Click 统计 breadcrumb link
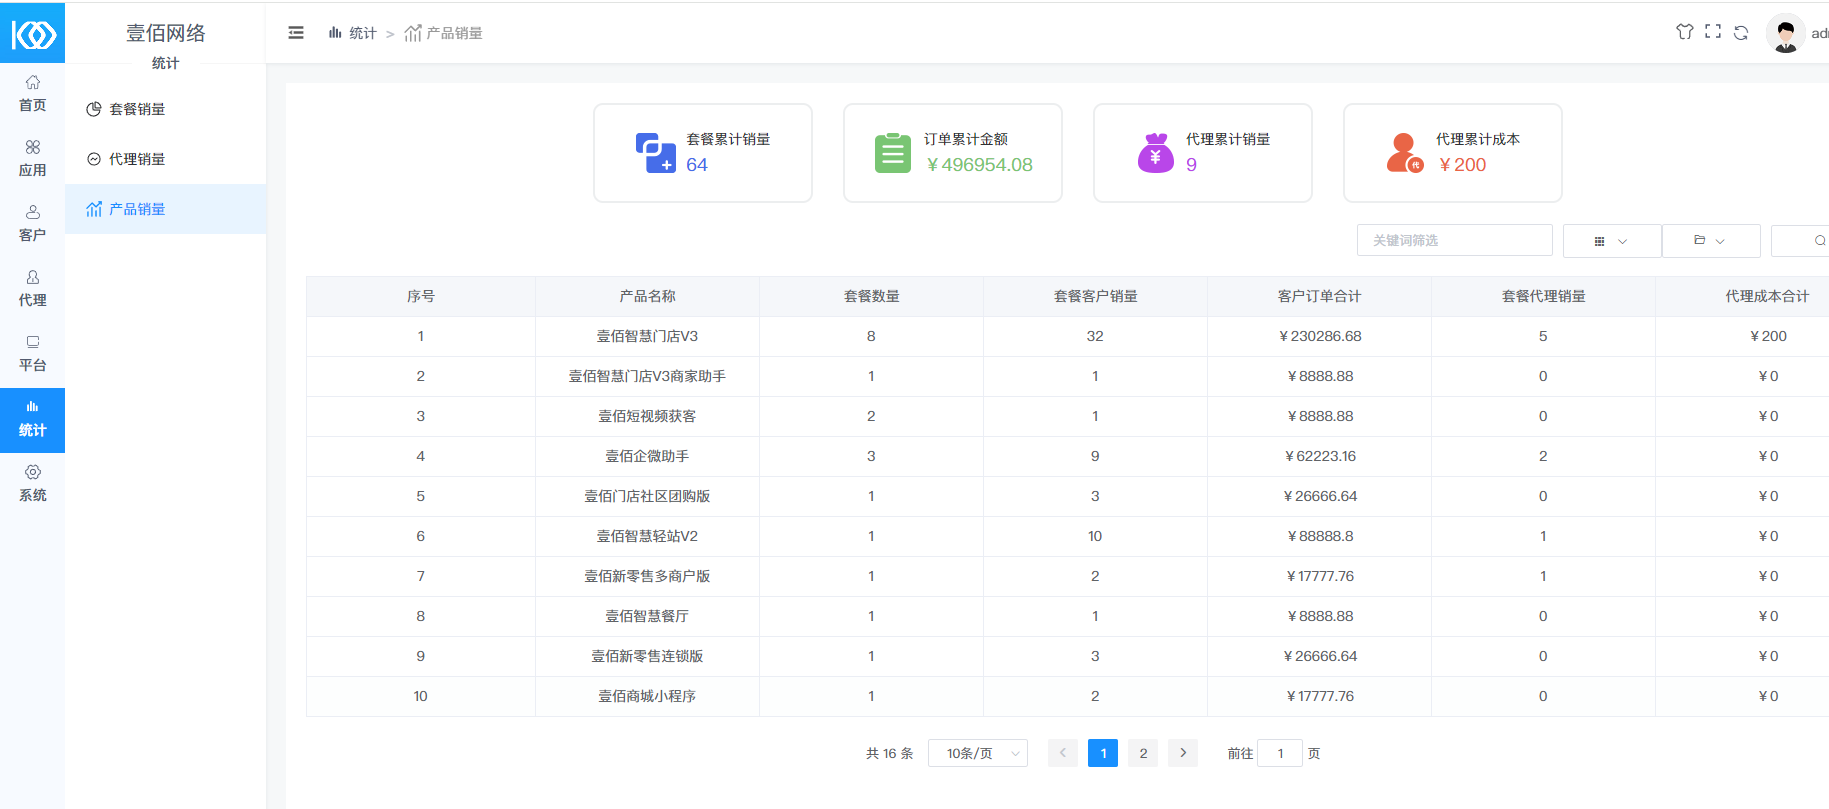This screenshot has width=1829, height=809. coord(352,33)
